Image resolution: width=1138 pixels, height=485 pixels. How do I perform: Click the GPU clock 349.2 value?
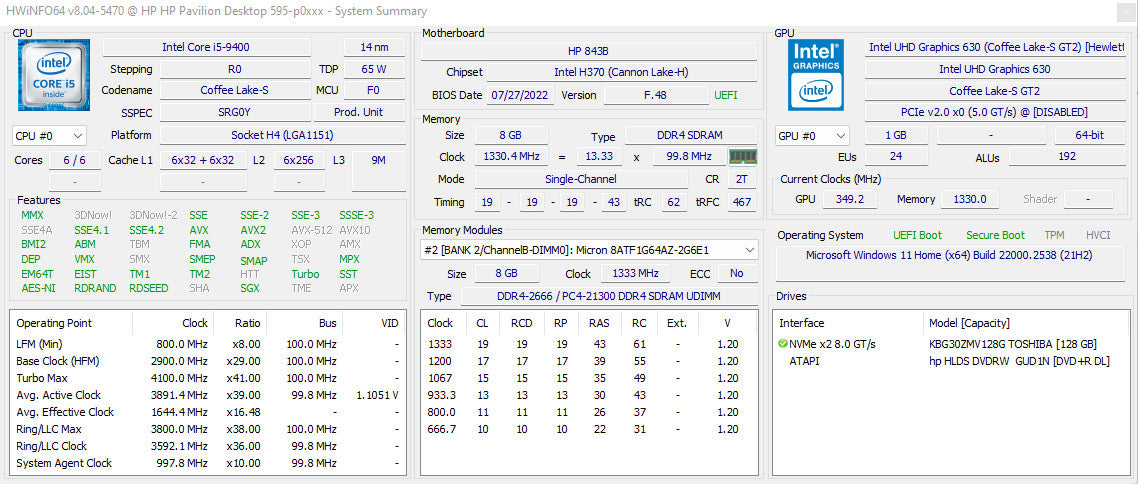tap(848, 199)
